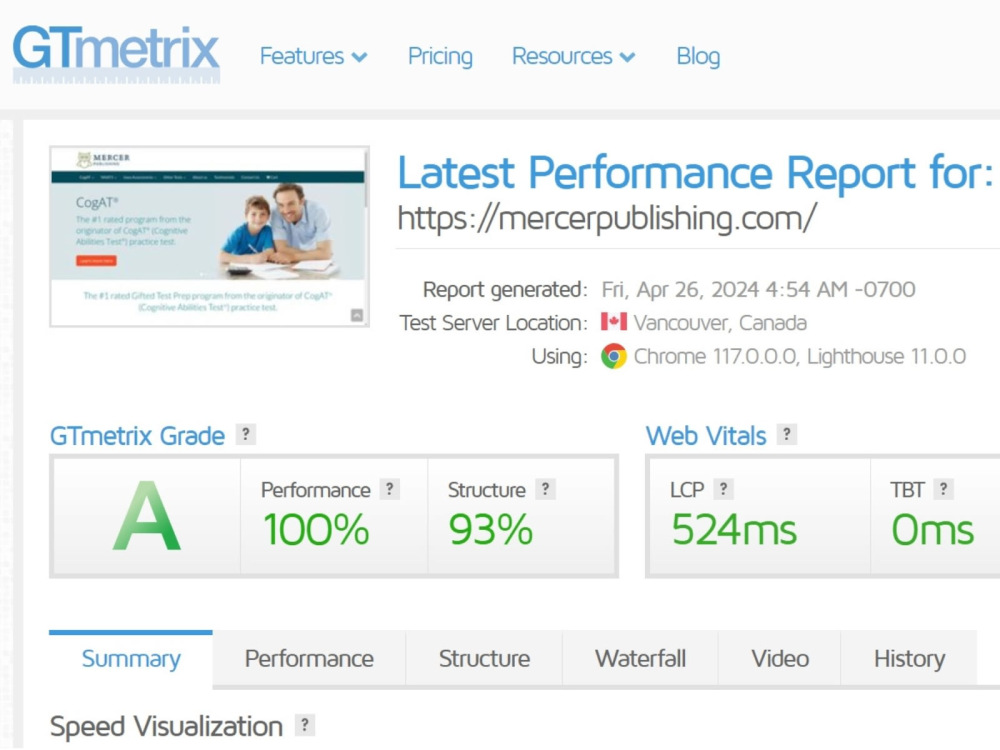
Task: Go to the Pricing page
Action: (440, 56)
